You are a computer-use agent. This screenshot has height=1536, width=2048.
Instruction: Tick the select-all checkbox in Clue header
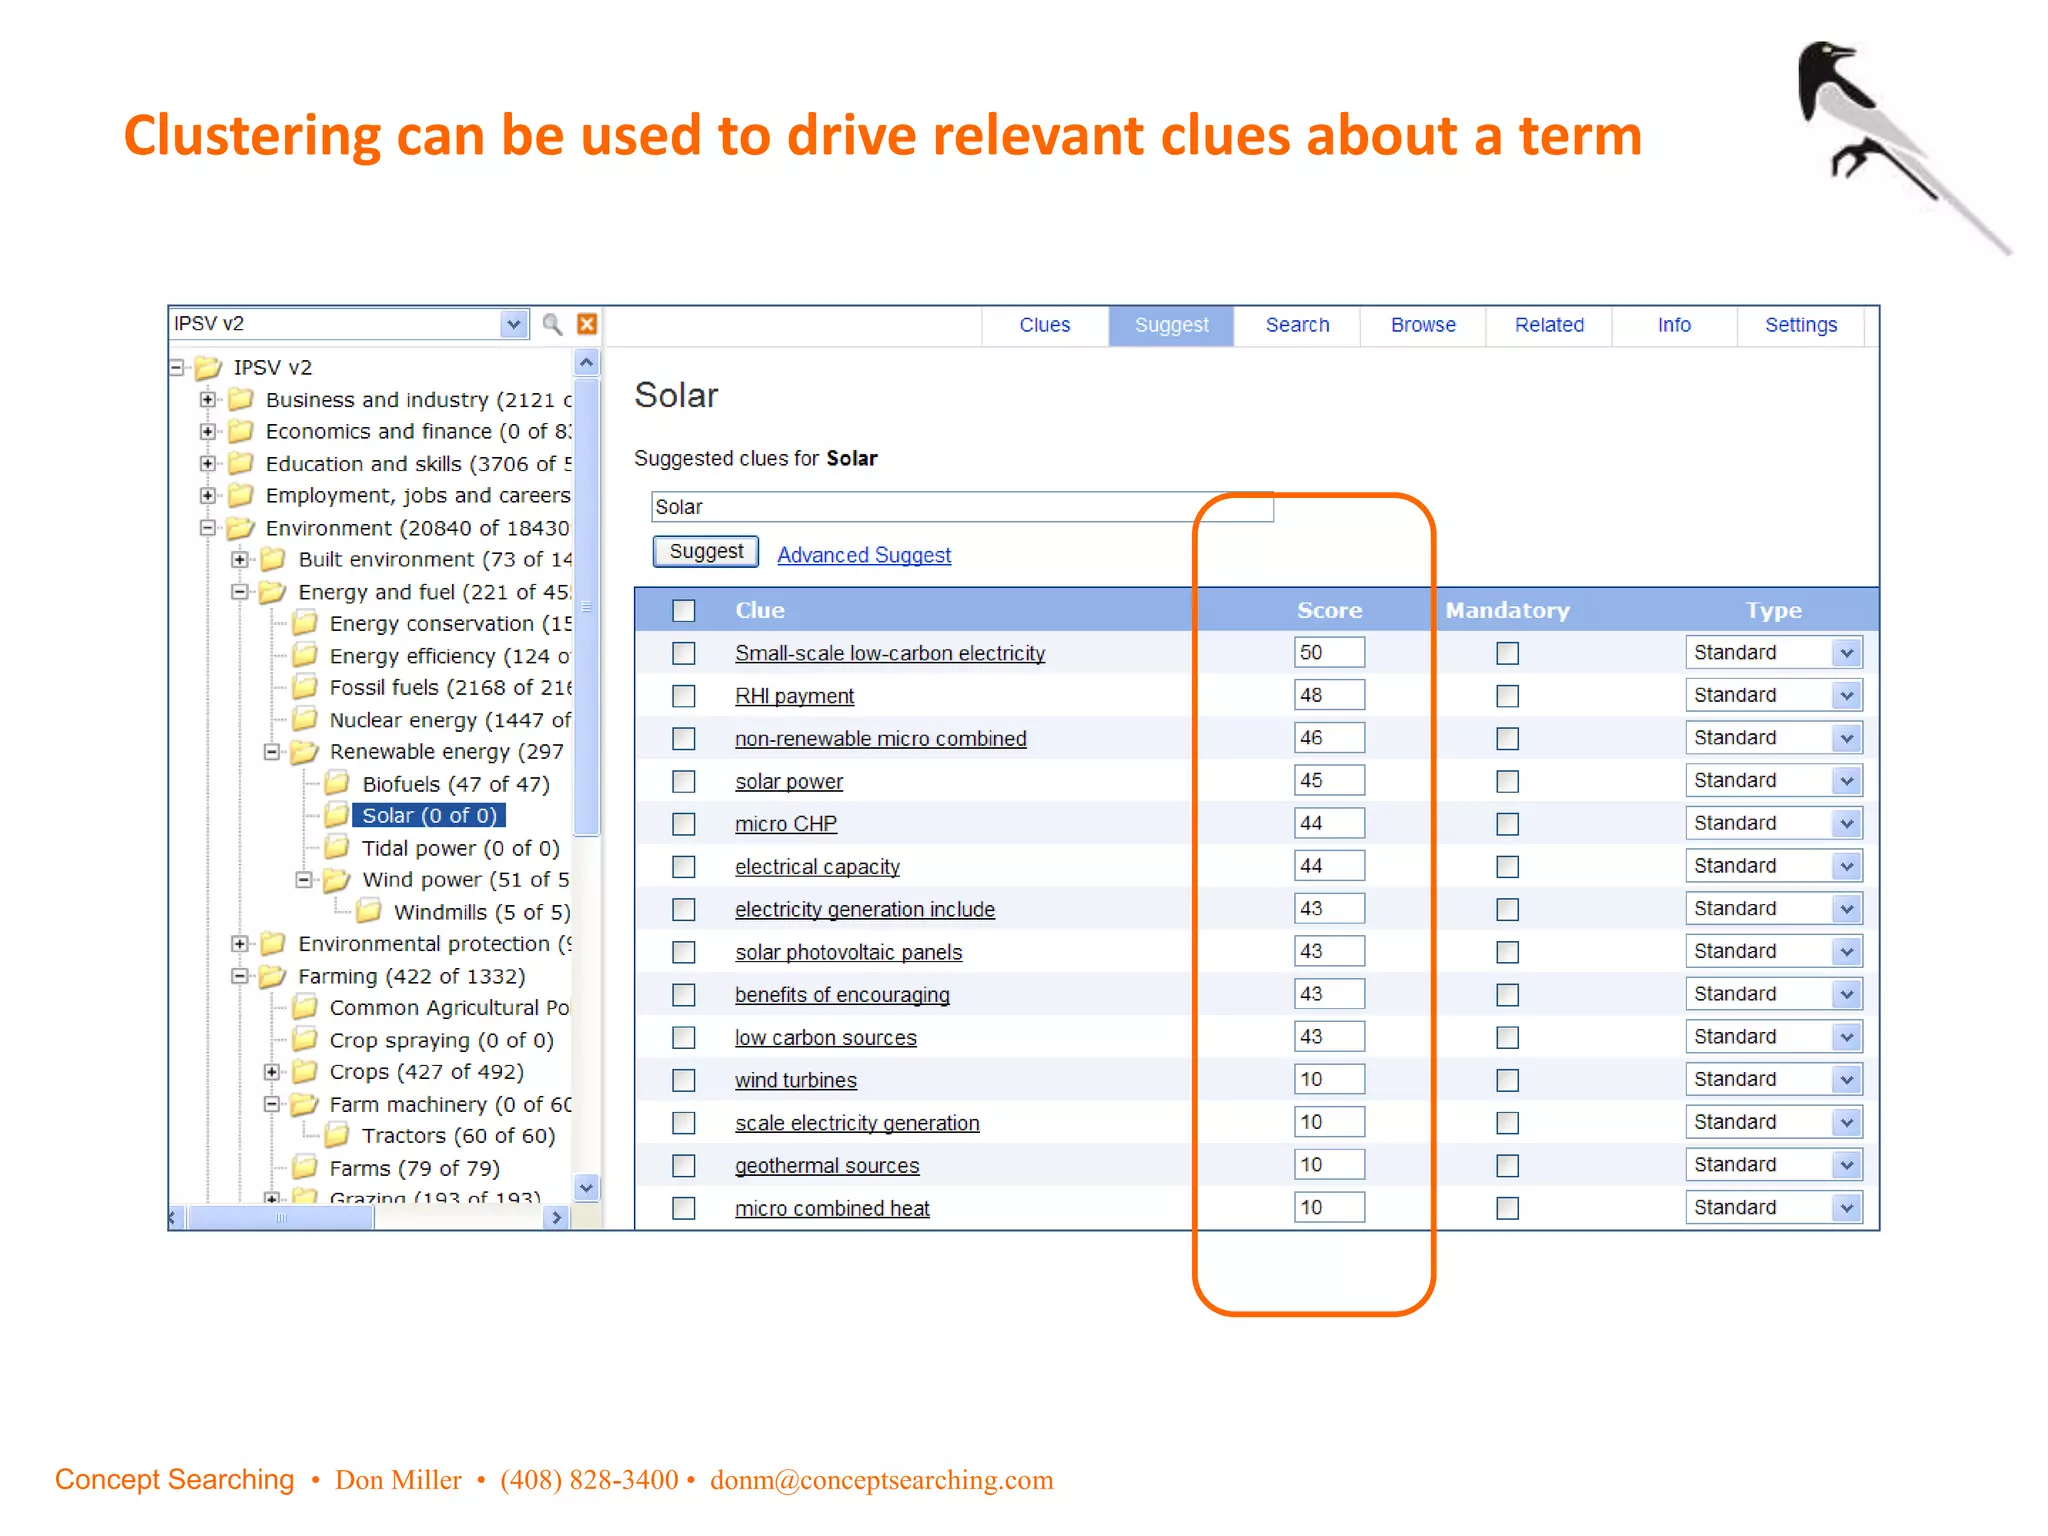[x=684, y=610]
